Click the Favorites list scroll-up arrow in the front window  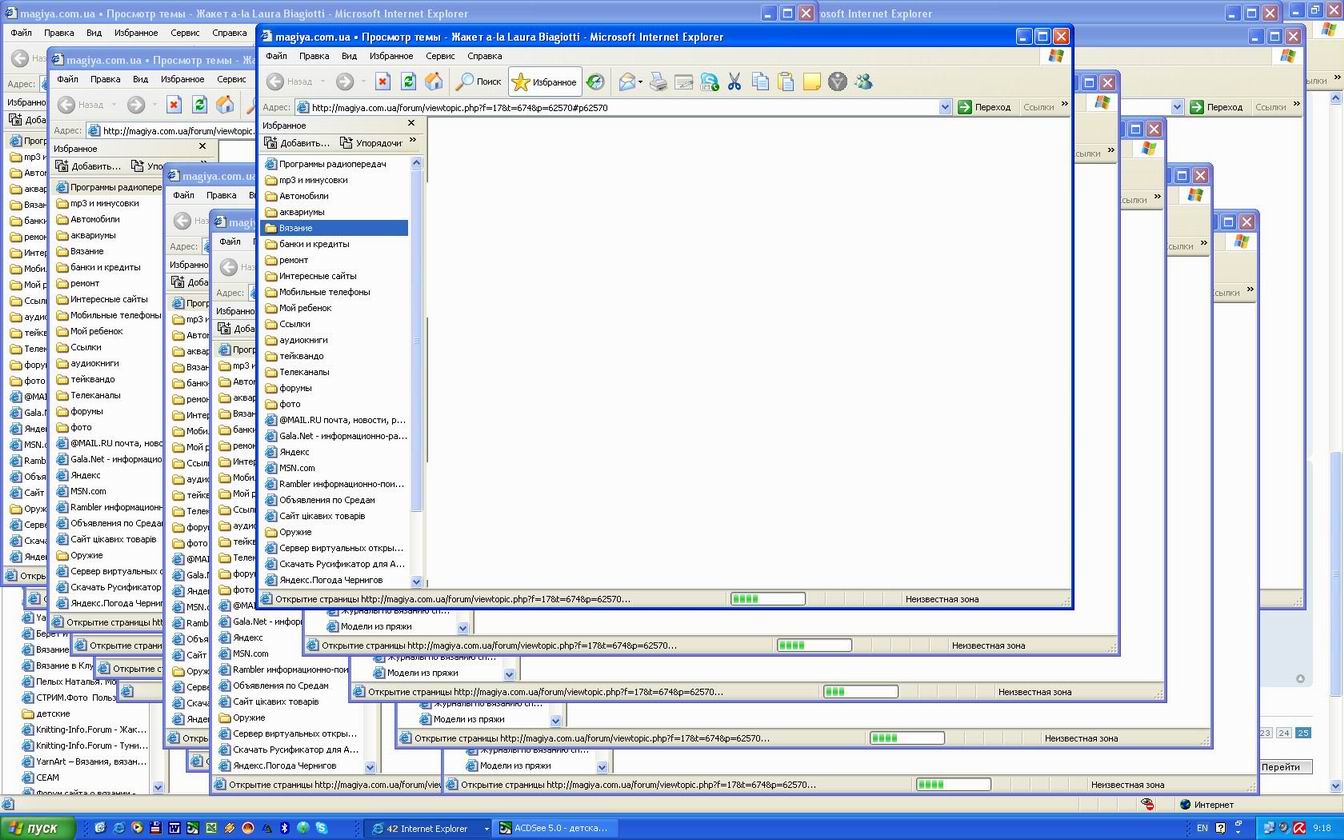pos(417,163)
